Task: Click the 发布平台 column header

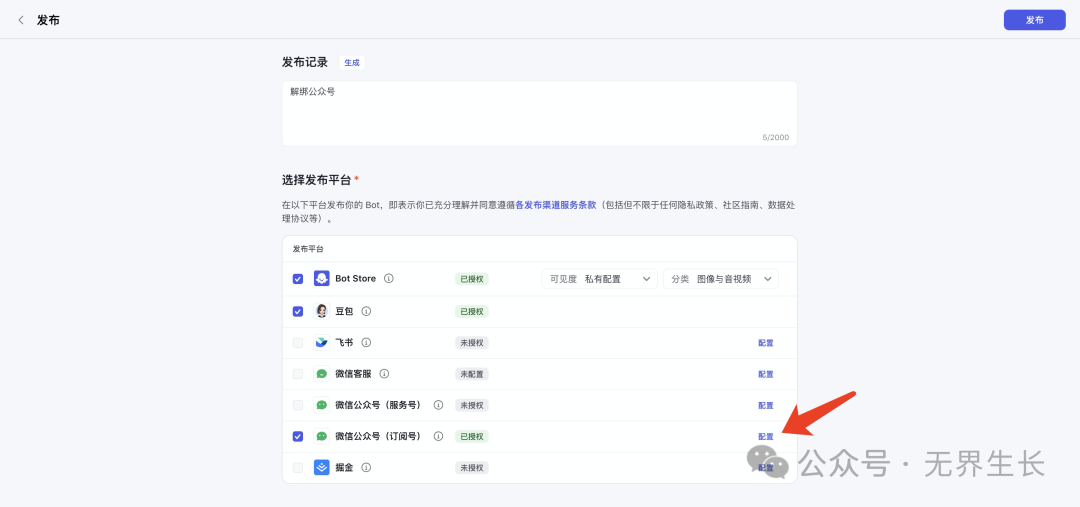Action: (x=308, y=249)
